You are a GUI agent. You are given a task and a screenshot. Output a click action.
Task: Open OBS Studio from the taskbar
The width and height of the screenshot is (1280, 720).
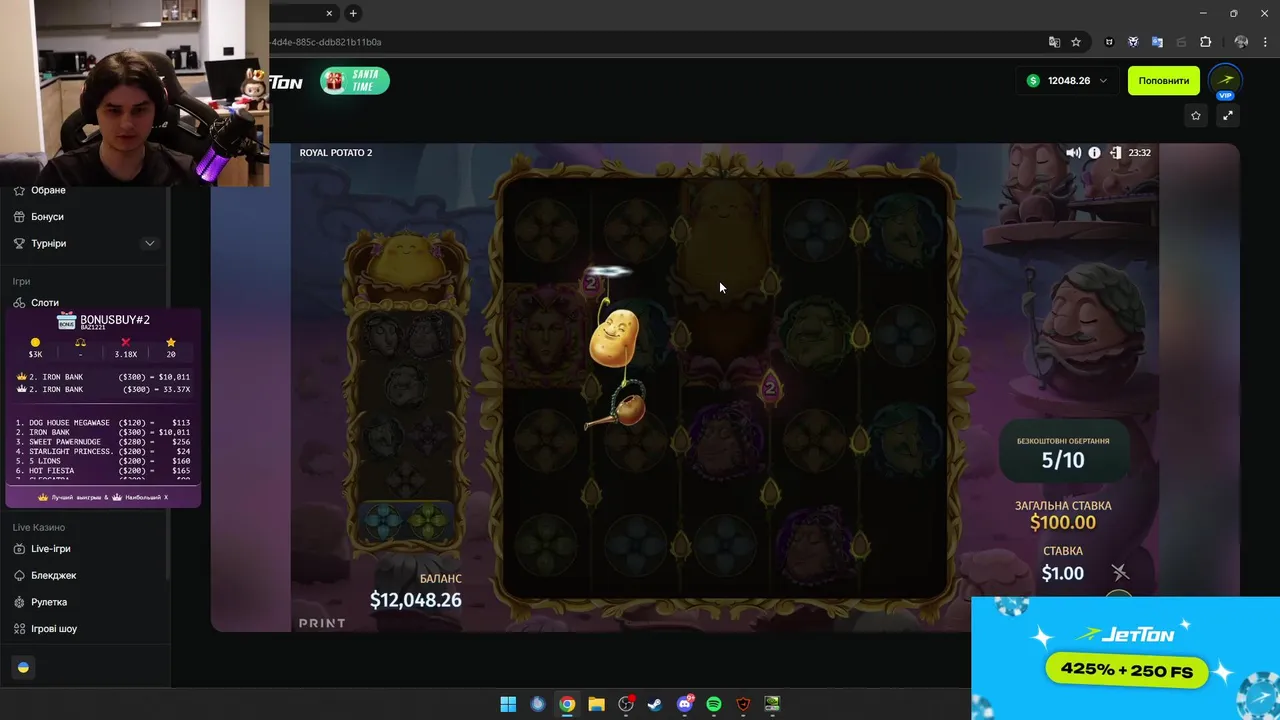[x=626, y=704]
